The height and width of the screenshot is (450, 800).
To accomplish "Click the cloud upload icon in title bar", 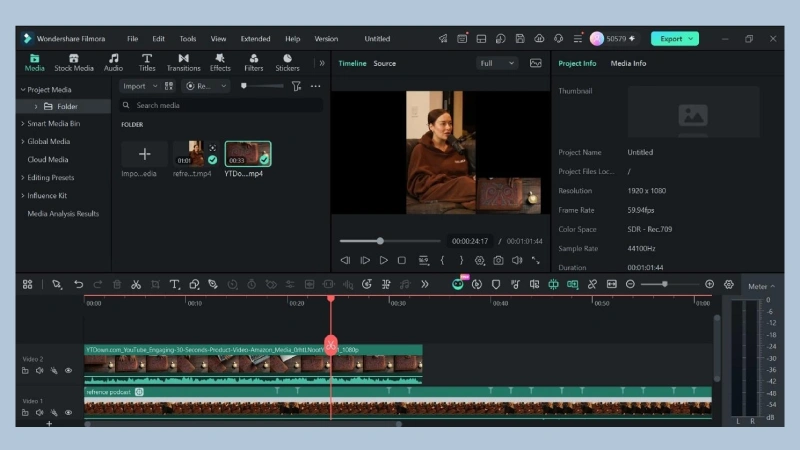I will pyautogui.click(x=539, y=39).
